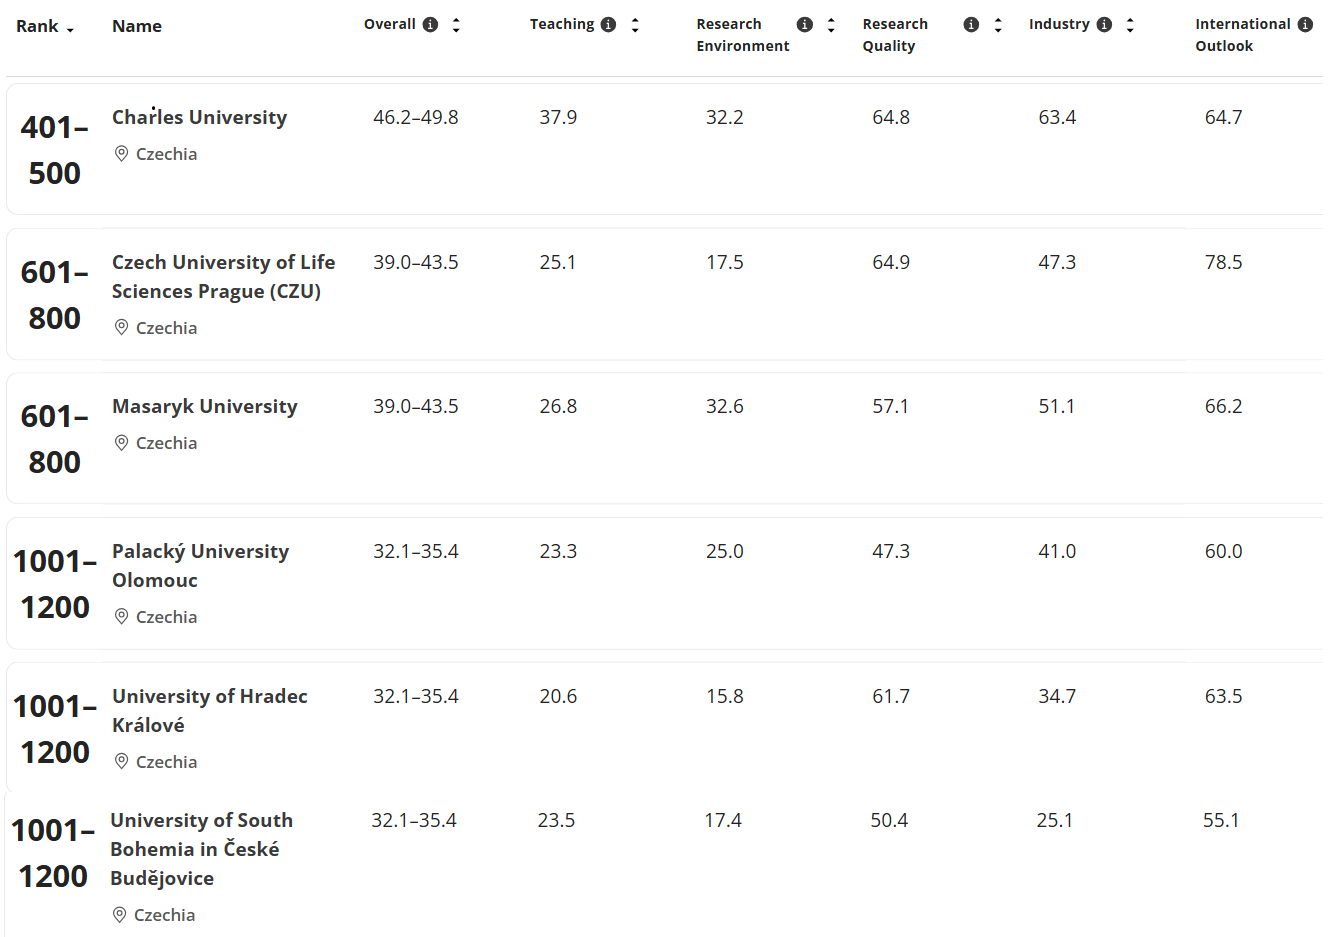Click the sort arrows beside Research Environment
The width and height of the screenshot is (1333, 937).
[831, 24]
